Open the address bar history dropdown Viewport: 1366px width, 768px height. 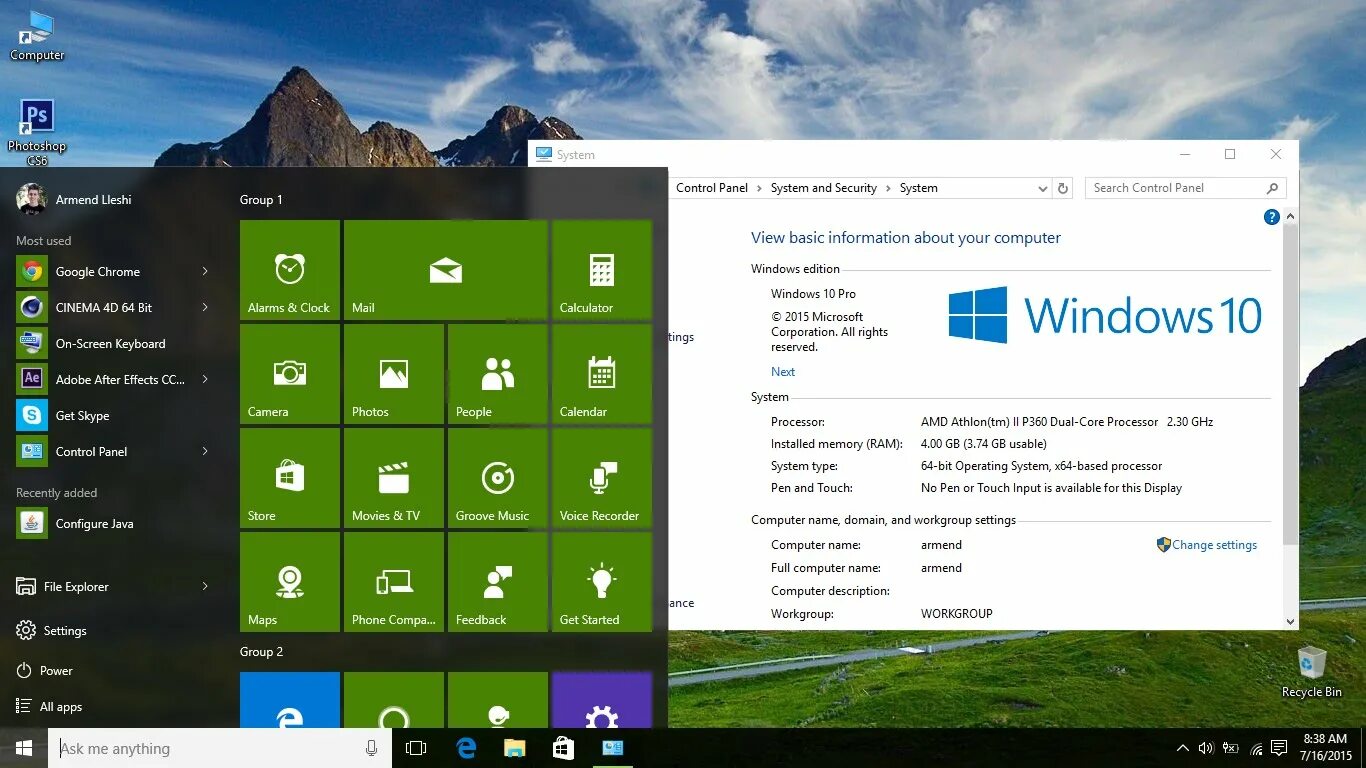tap(1042, 188)
